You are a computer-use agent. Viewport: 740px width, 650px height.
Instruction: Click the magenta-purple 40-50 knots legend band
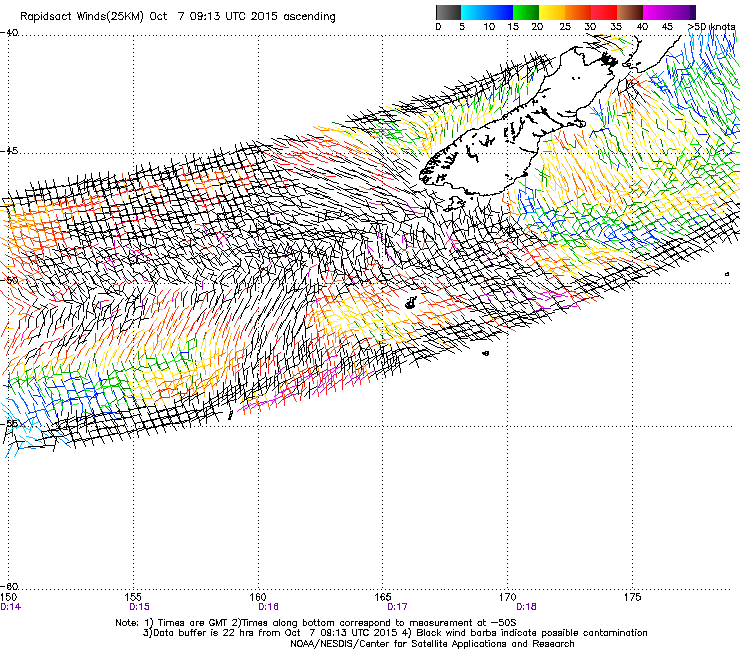click(x=669, y=12)
